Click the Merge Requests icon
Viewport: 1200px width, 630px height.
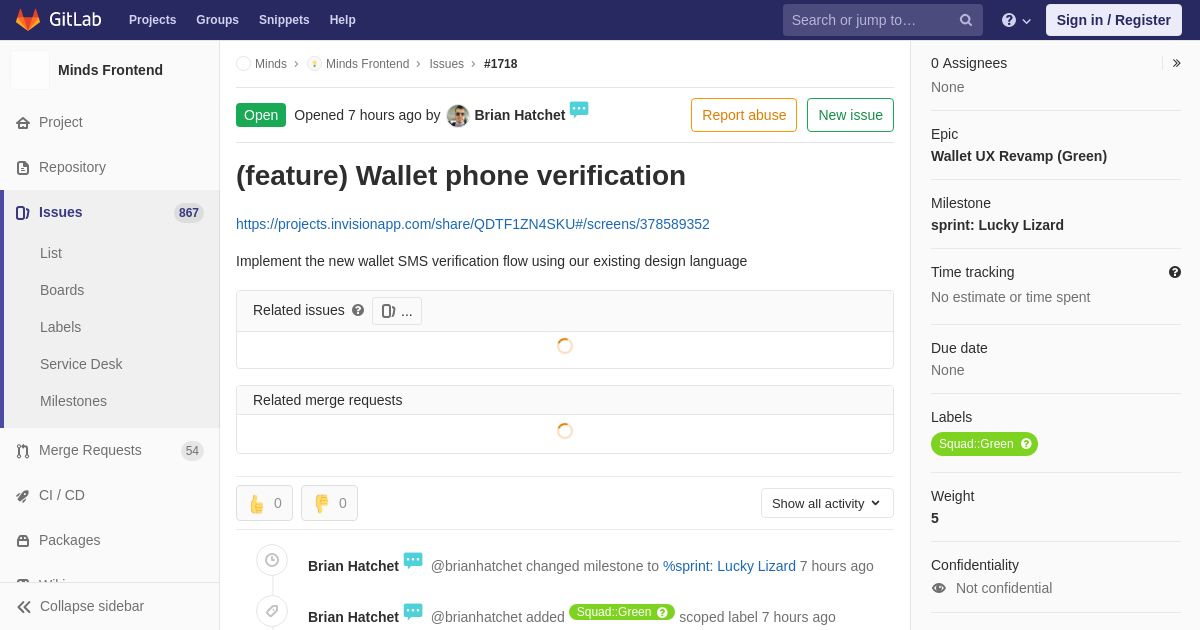tap(23, 450)
